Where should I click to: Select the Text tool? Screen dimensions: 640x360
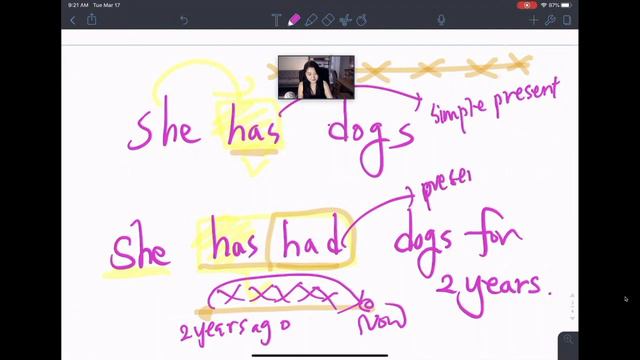(x=276, y=20)
